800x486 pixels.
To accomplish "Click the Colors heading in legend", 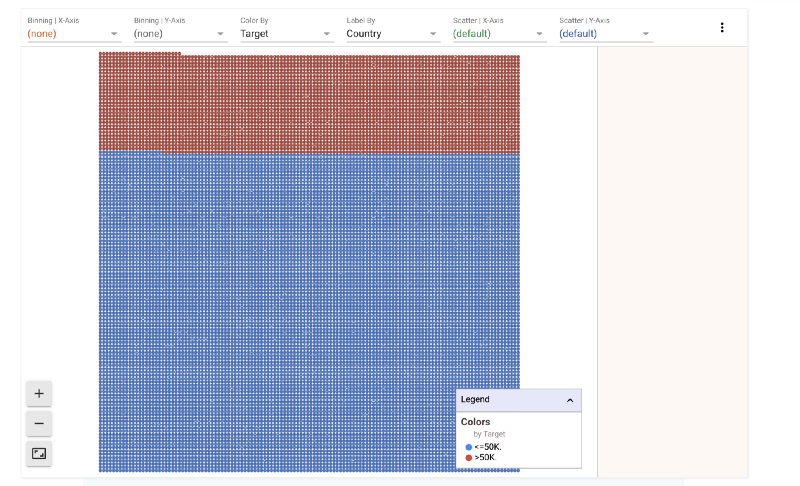I will (x=476, y=422).
